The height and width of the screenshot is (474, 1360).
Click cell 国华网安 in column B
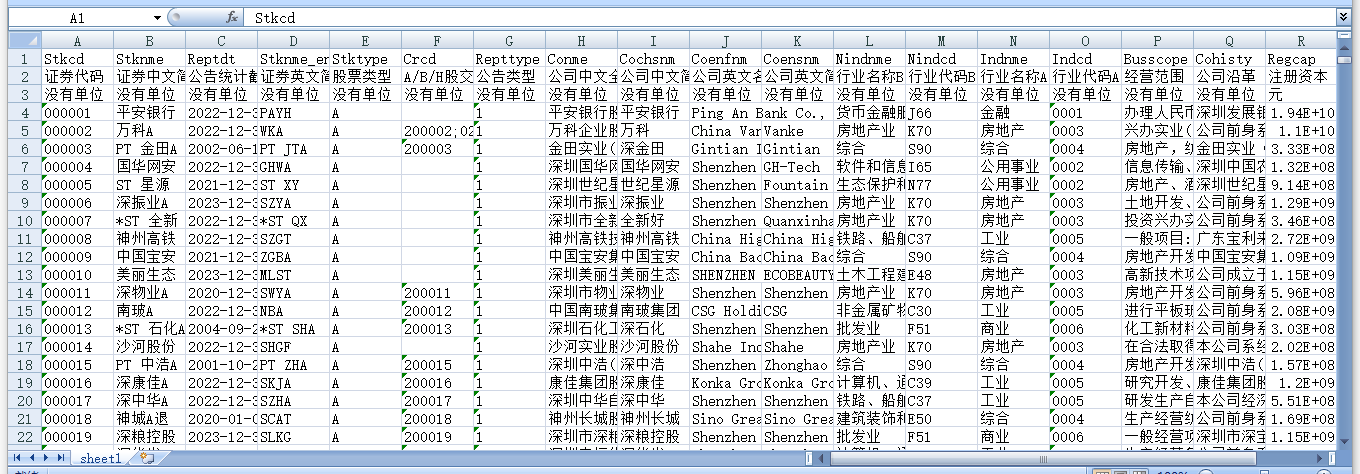[x=148, y=166]
